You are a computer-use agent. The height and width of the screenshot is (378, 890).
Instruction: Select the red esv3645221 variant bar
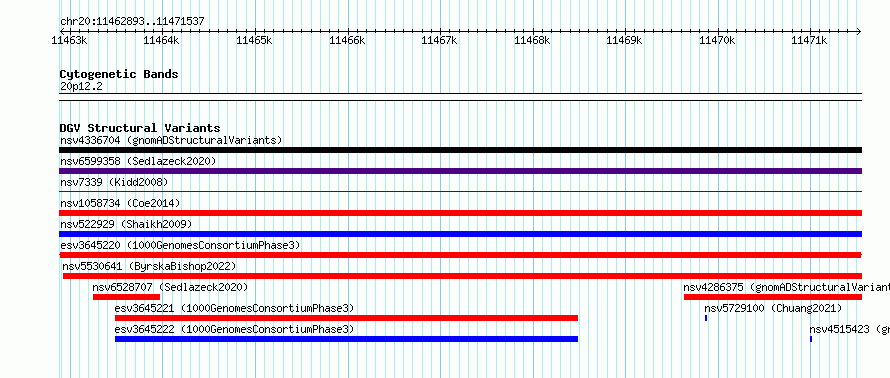[x=346, y=318]
